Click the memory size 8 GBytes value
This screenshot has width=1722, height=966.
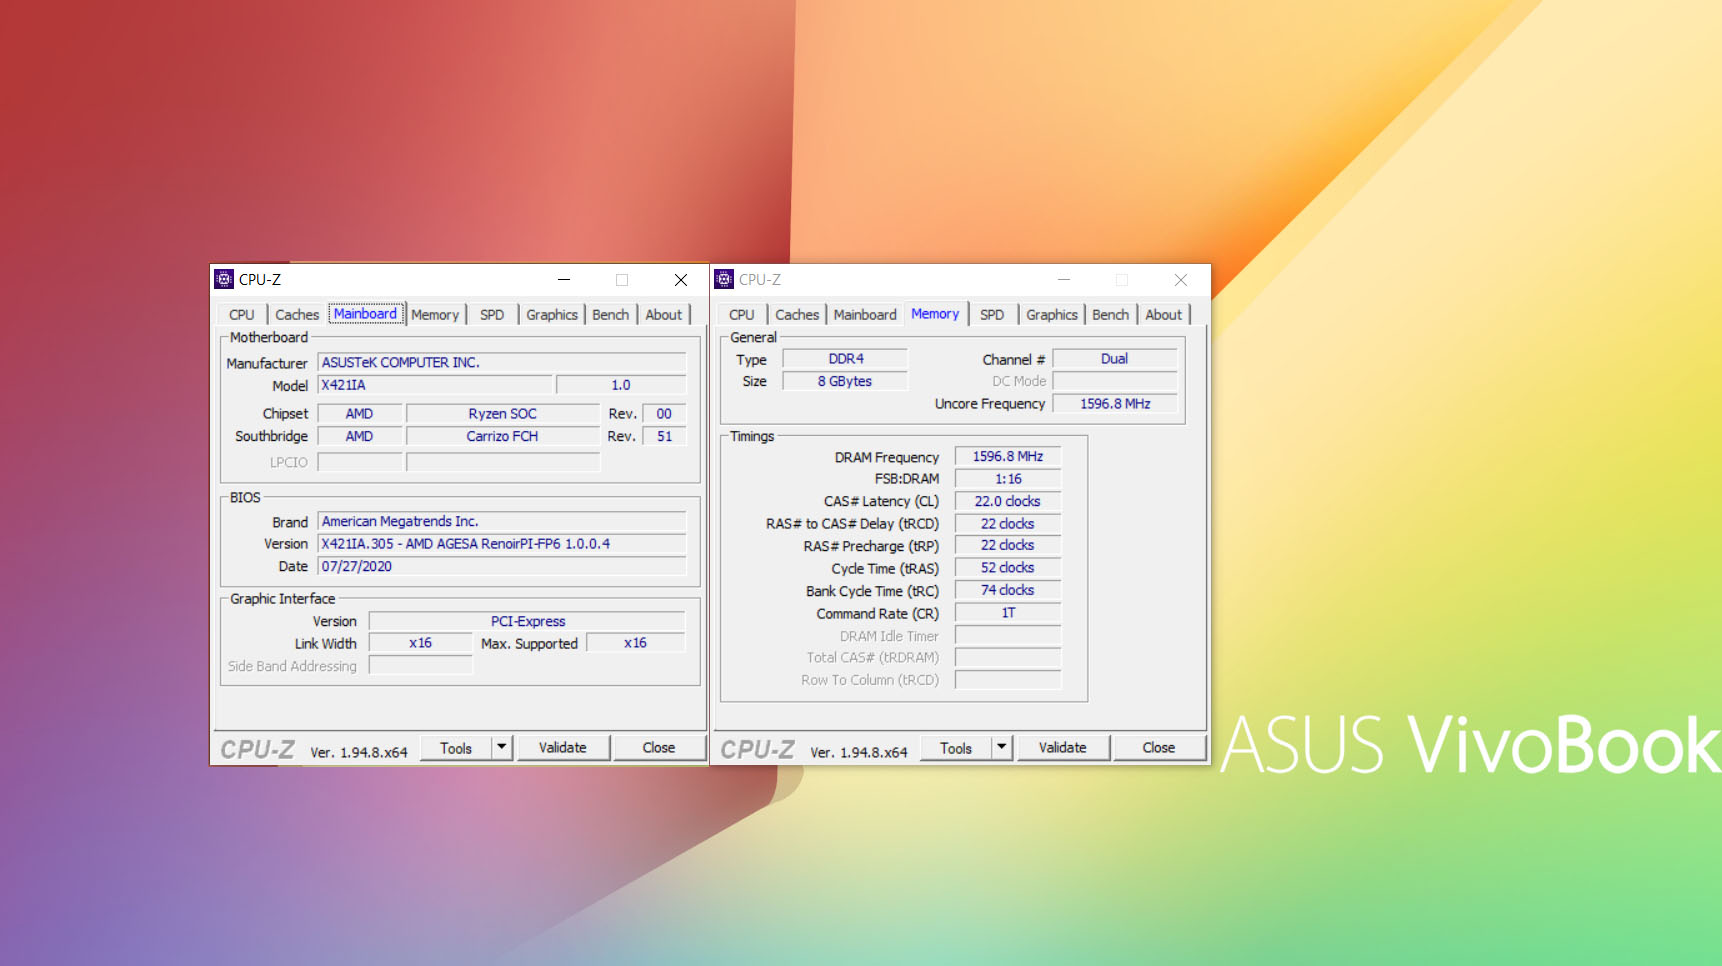845,381
